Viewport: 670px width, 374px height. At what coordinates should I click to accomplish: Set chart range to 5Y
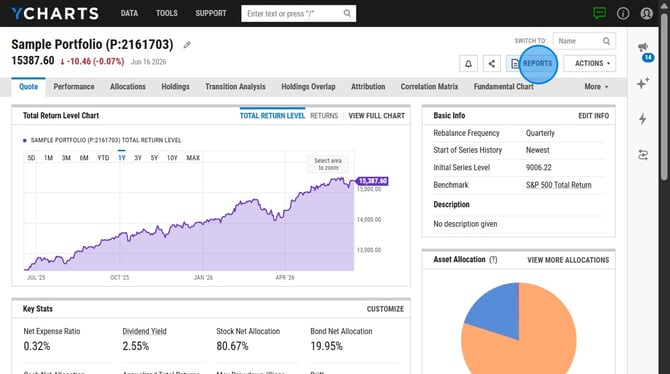click(x=154, y=158)
